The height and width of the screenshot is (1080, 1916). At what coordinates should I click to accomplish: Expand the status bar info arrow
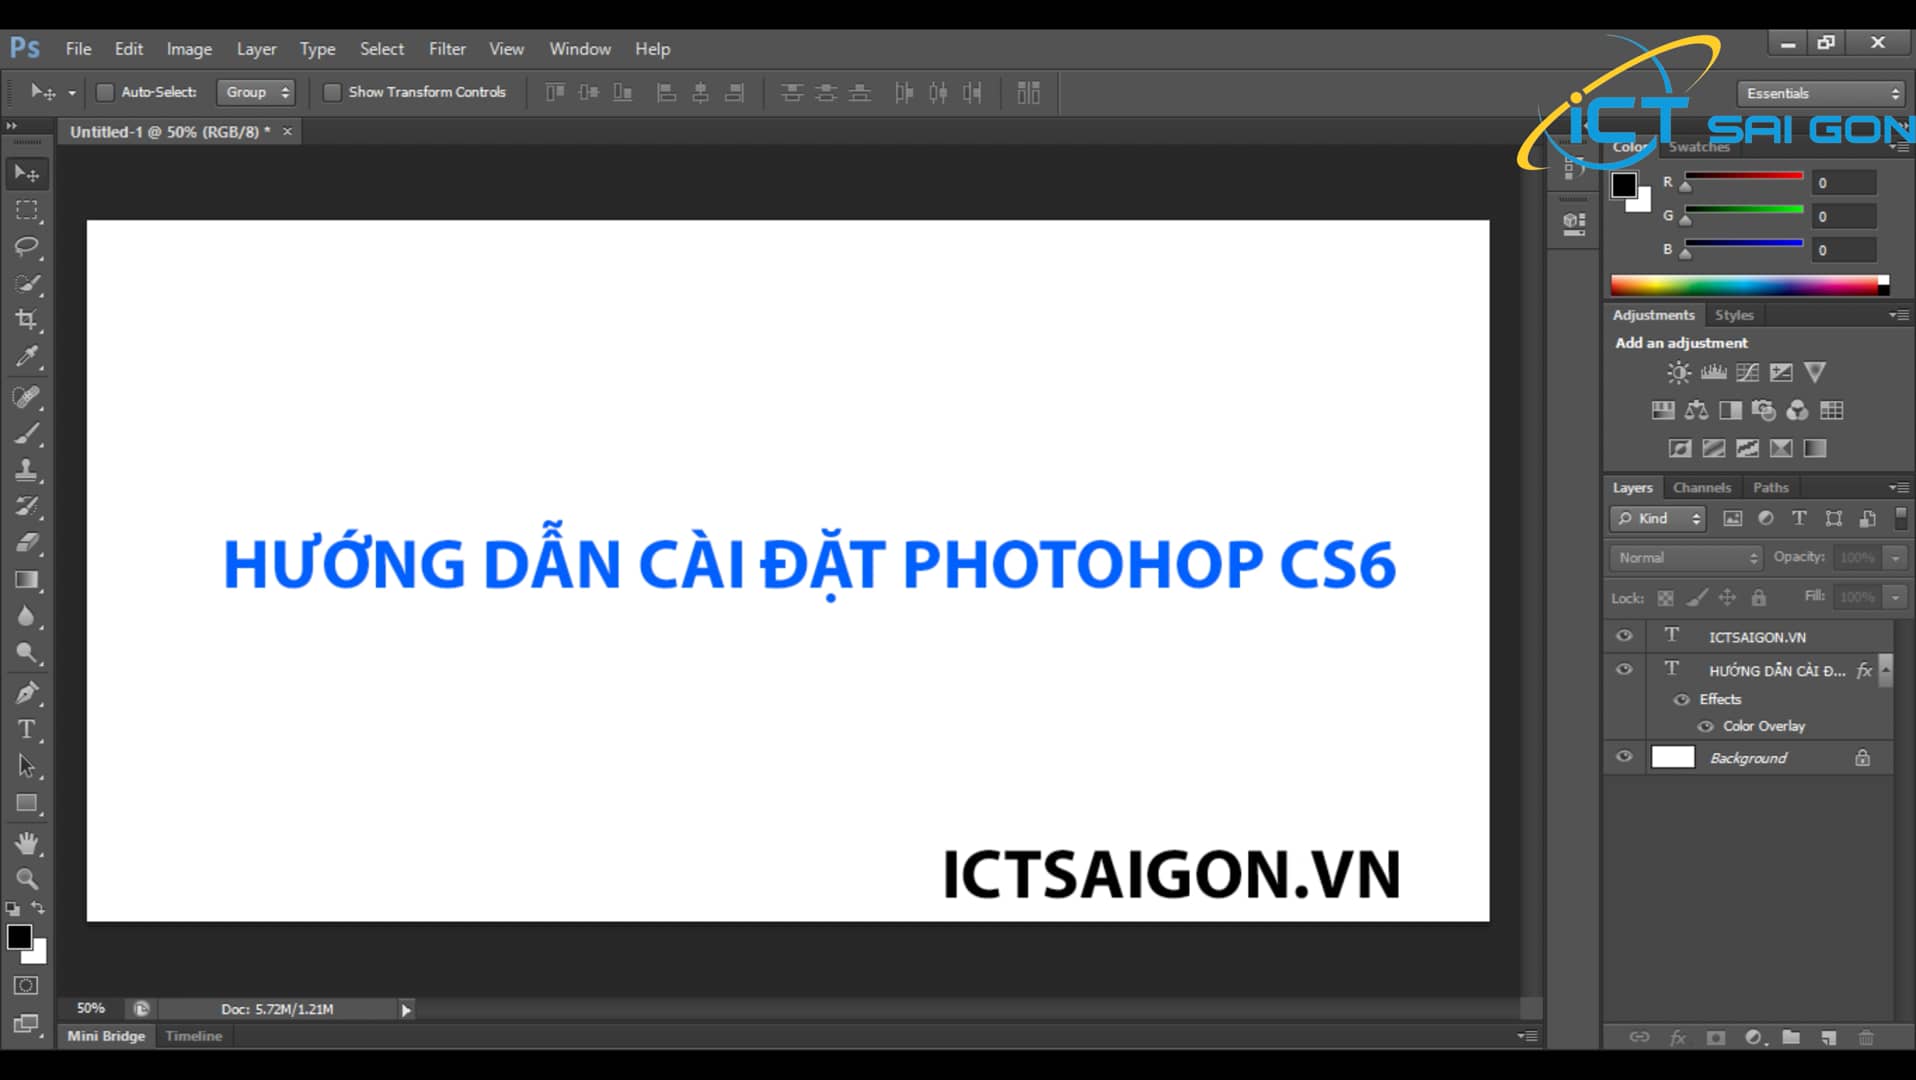(405, 1010)
